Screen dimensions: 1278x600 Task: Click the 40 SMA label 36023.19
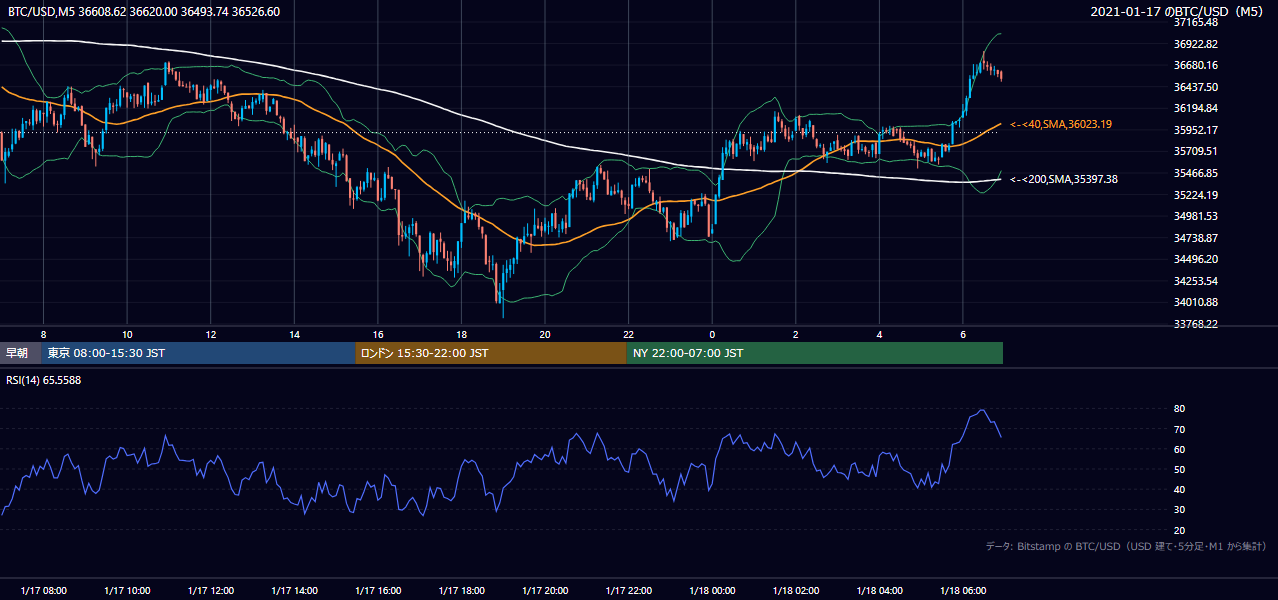pos(1061,124)
